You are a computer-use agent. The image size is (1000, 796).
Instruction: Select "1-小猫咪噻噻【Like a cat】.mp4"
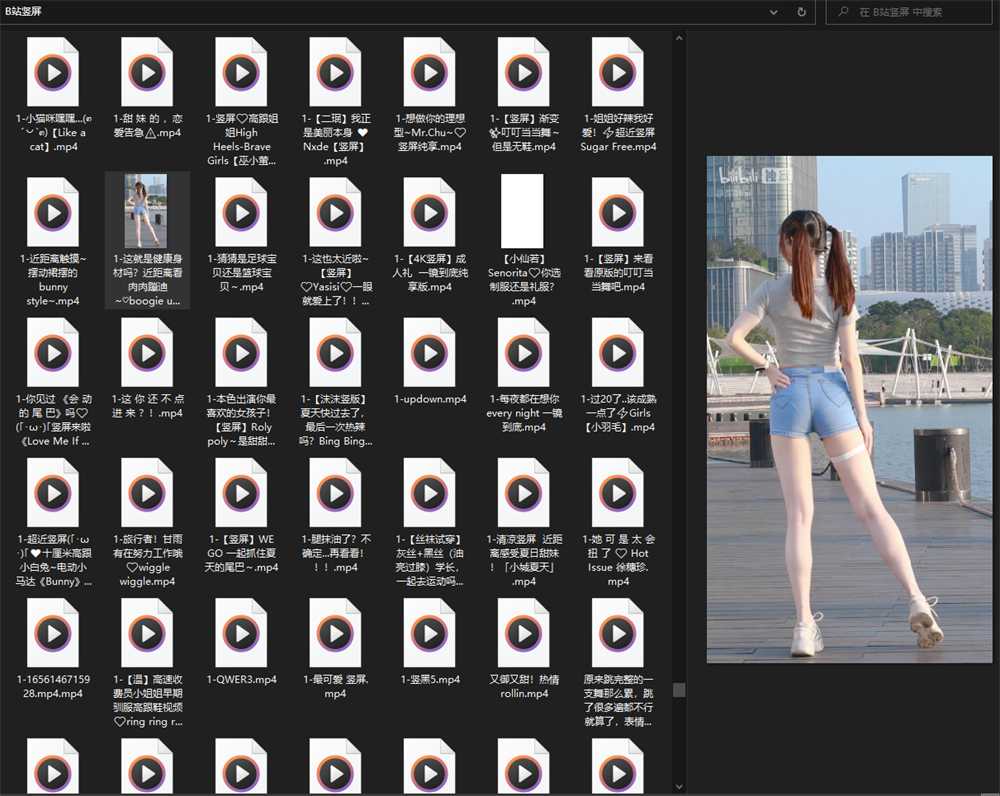(x=53, y=70)
